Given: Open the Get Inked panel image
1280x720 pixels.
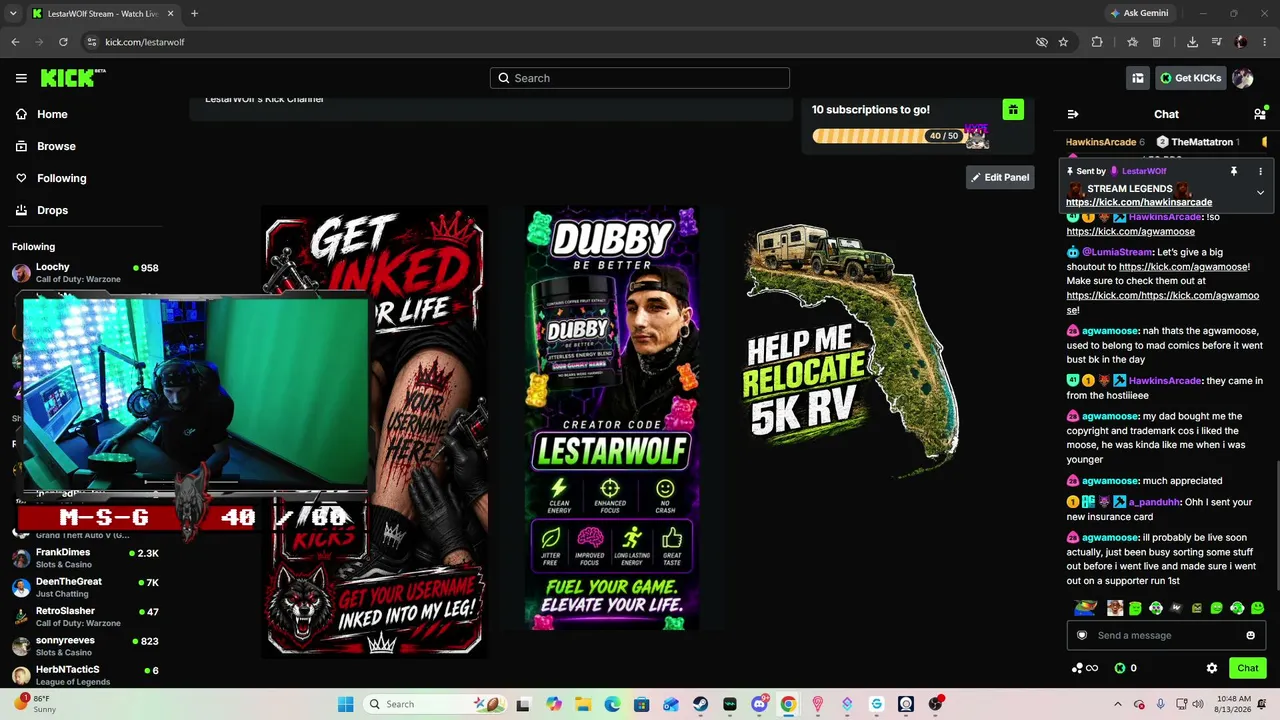Looking at the screenshot, I should coord(375,432).
